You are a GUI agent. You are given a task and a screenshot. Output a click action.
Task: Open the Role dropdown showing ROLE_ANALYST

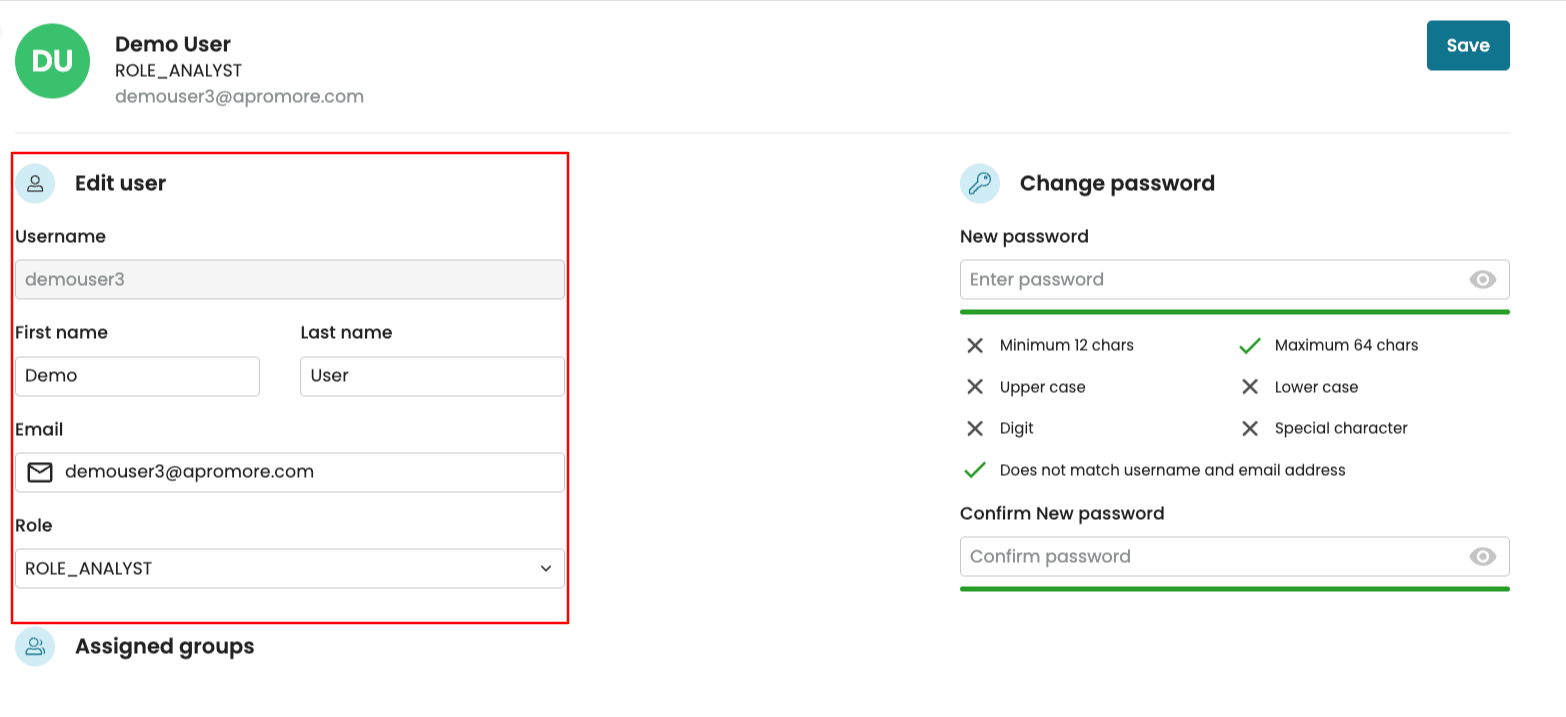[x=280, y=568]
